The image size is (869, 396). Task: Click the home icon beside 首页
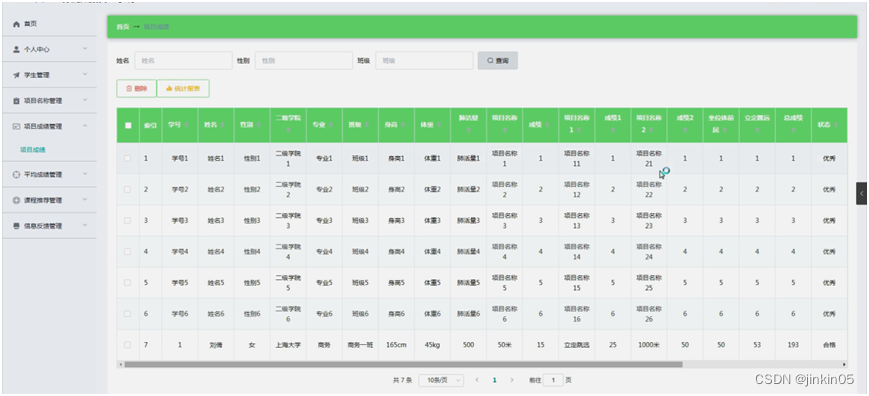tap(16, 24)
